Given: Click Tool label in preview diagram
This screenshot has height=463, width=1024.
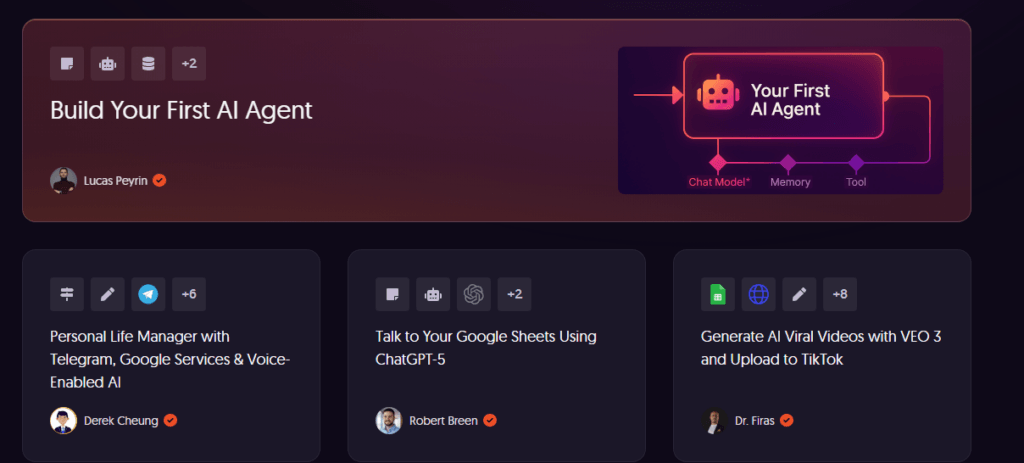Looking at the screenshot, I should click(856, 182).
